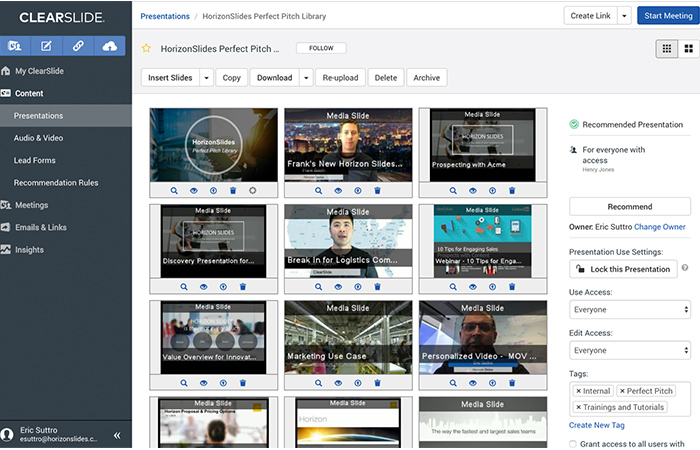This screenshot has height=450, width=700.
Task: Zoom the Marketing Use Case slide
Action: [318, 383]
